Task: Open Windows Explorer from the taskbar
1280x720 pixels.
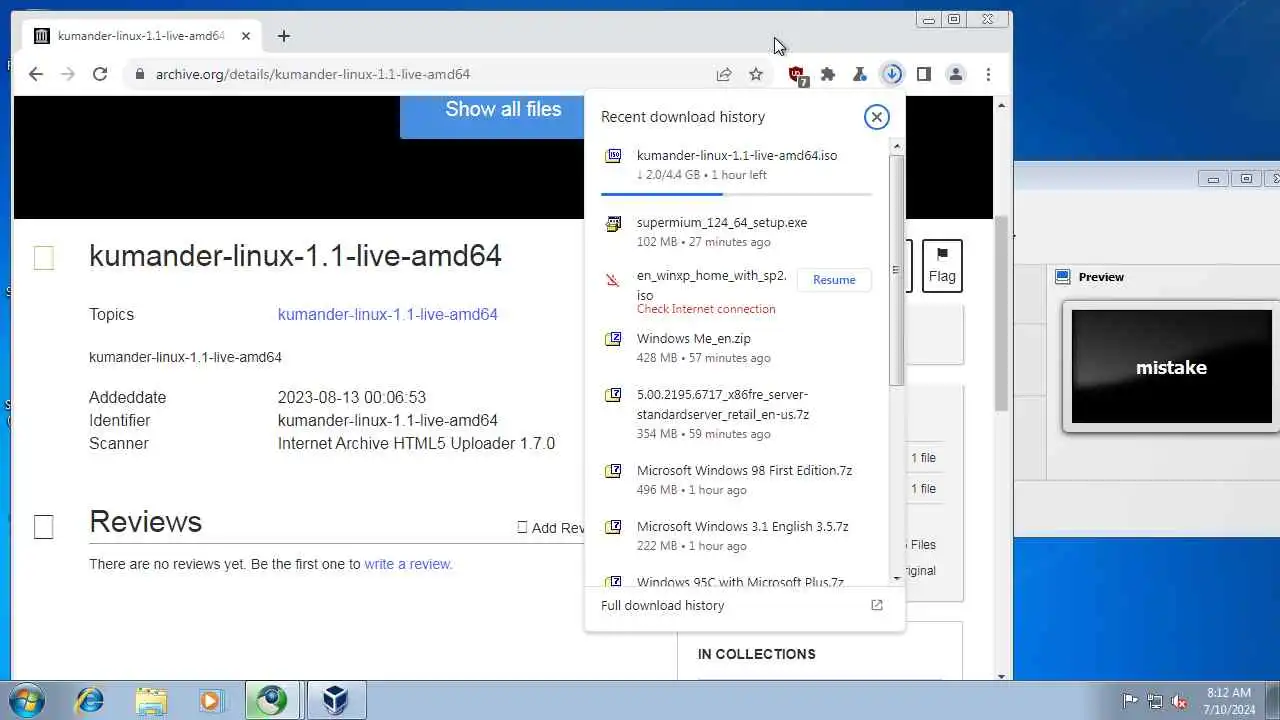Action: (x=151, y=700)
